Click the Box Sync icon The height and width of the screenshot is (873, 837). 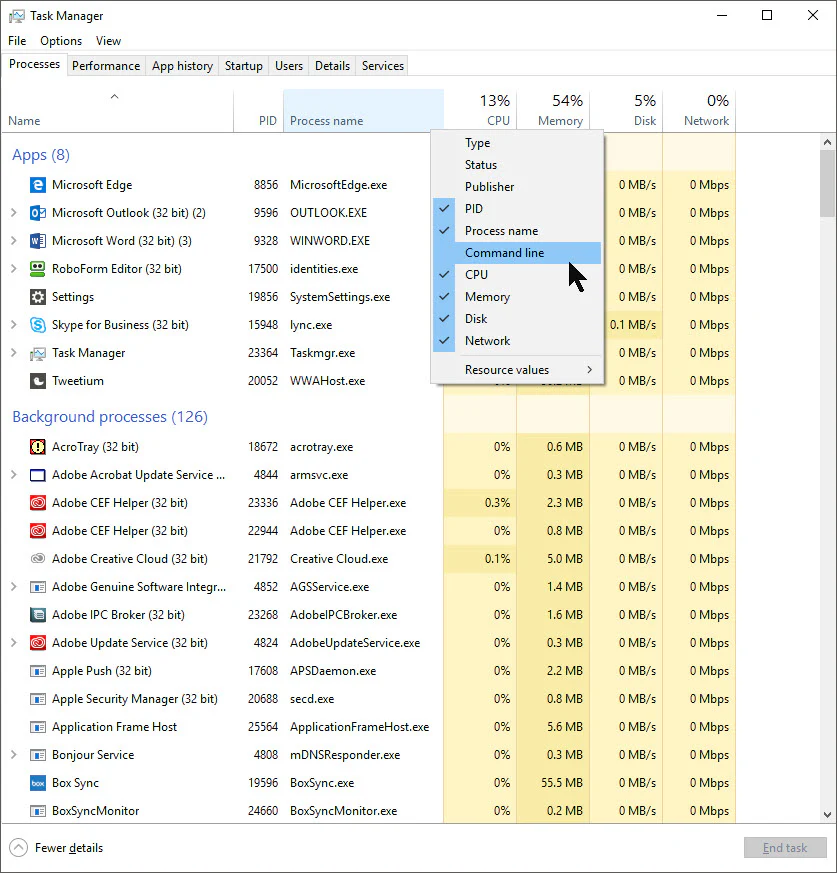click(x=37, y=783)
